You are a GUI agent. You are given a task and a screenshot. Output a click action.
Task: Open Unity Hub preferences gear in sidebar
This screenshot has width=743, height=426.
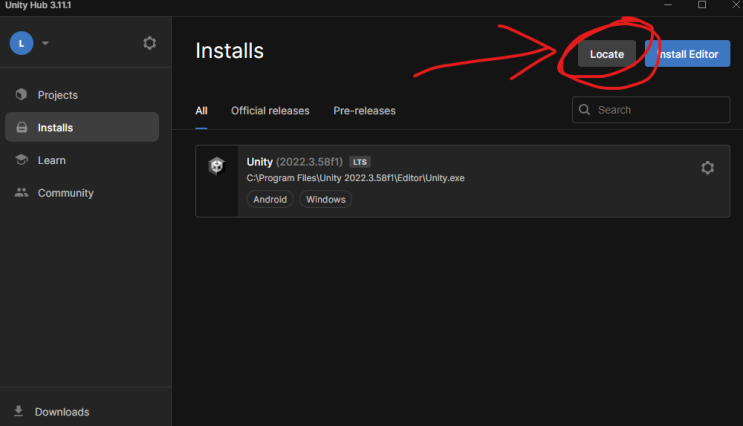point(150,43)
